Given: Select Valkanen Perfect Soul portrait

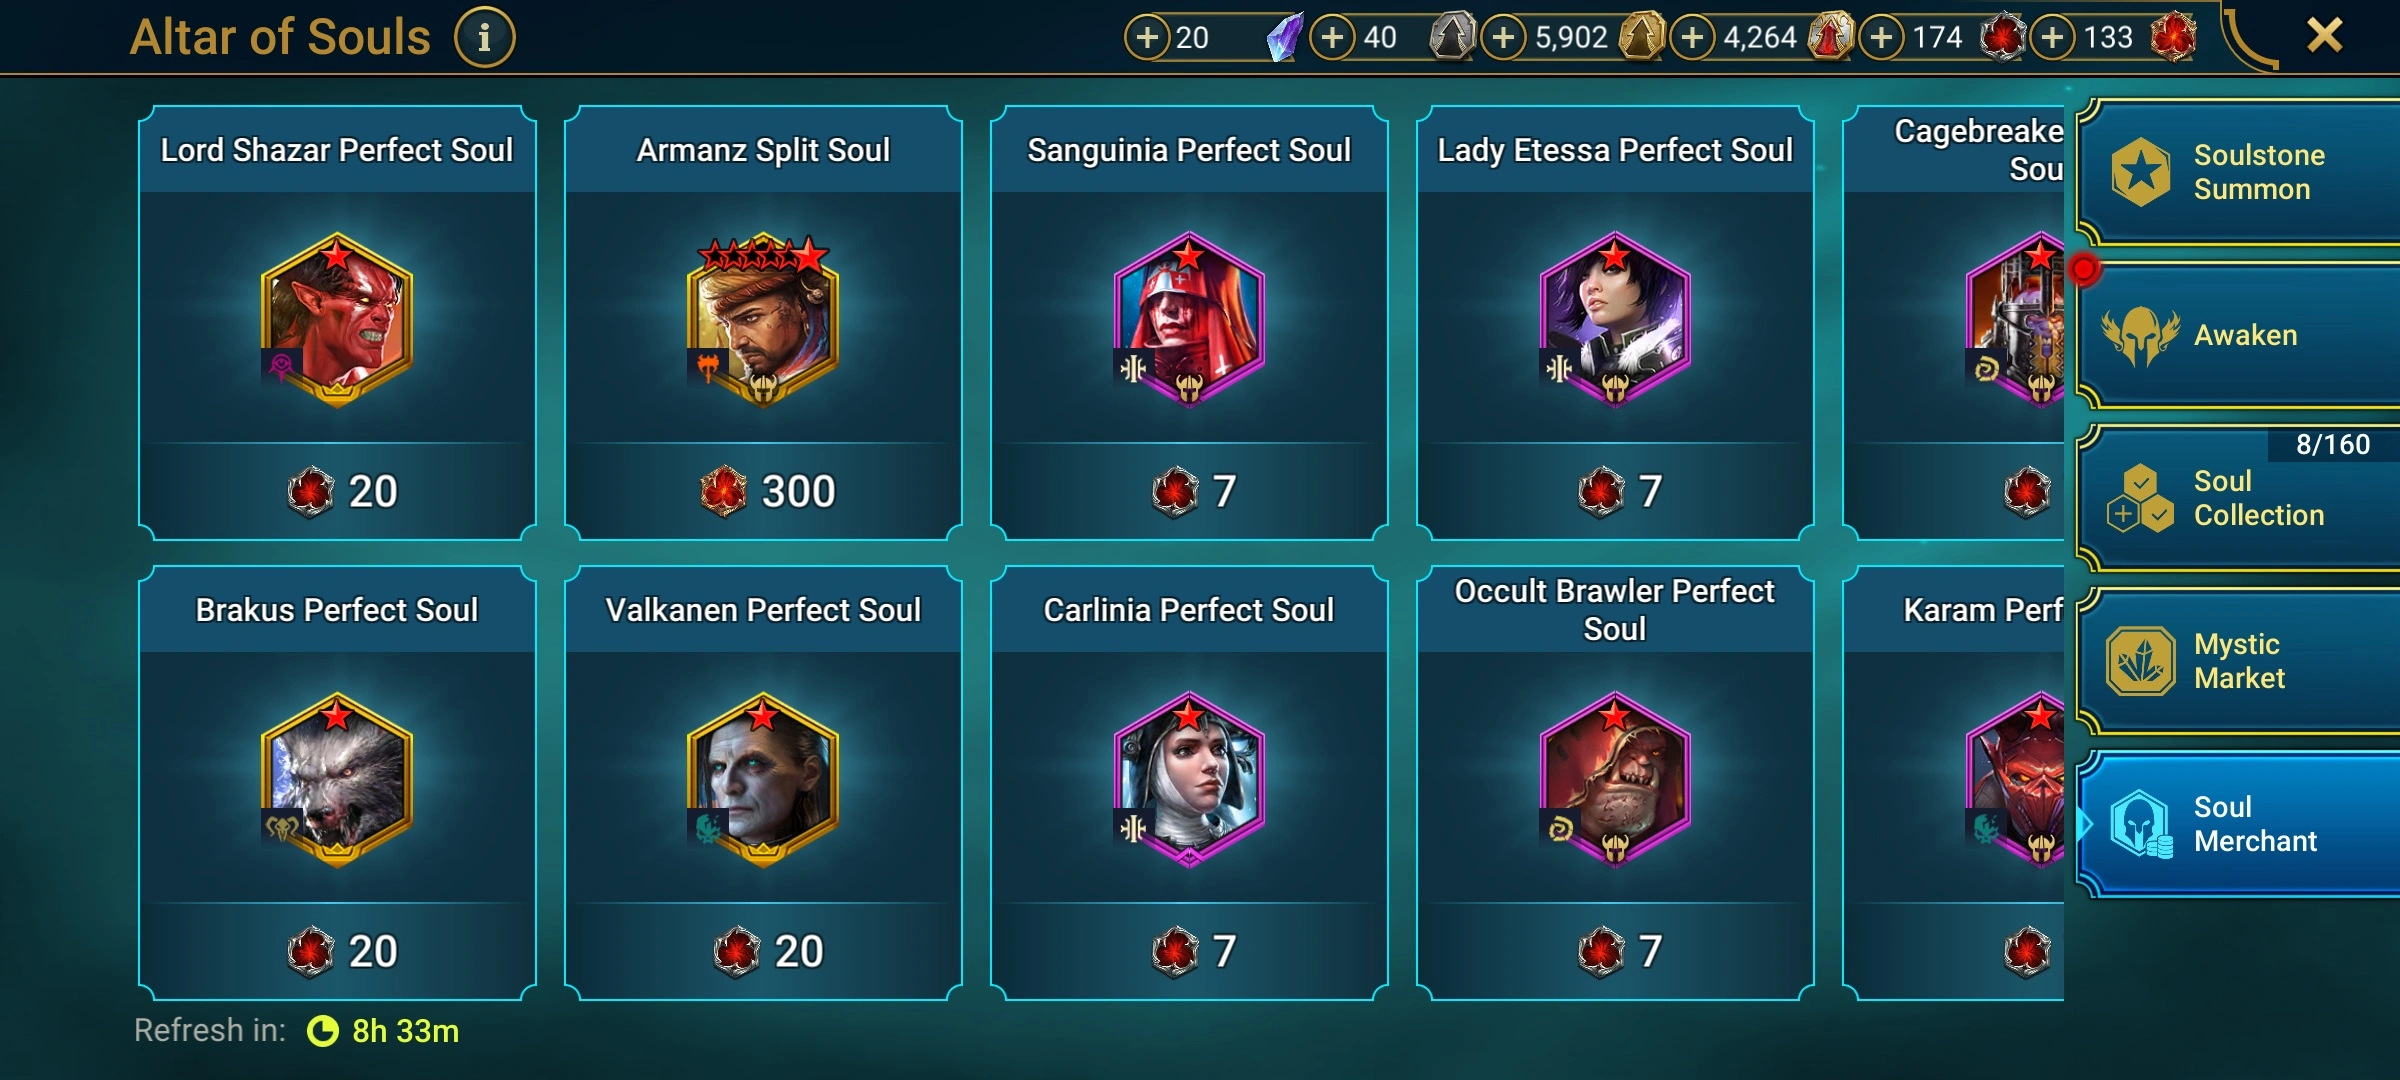Looking at the screenshot, I should 763,780.
